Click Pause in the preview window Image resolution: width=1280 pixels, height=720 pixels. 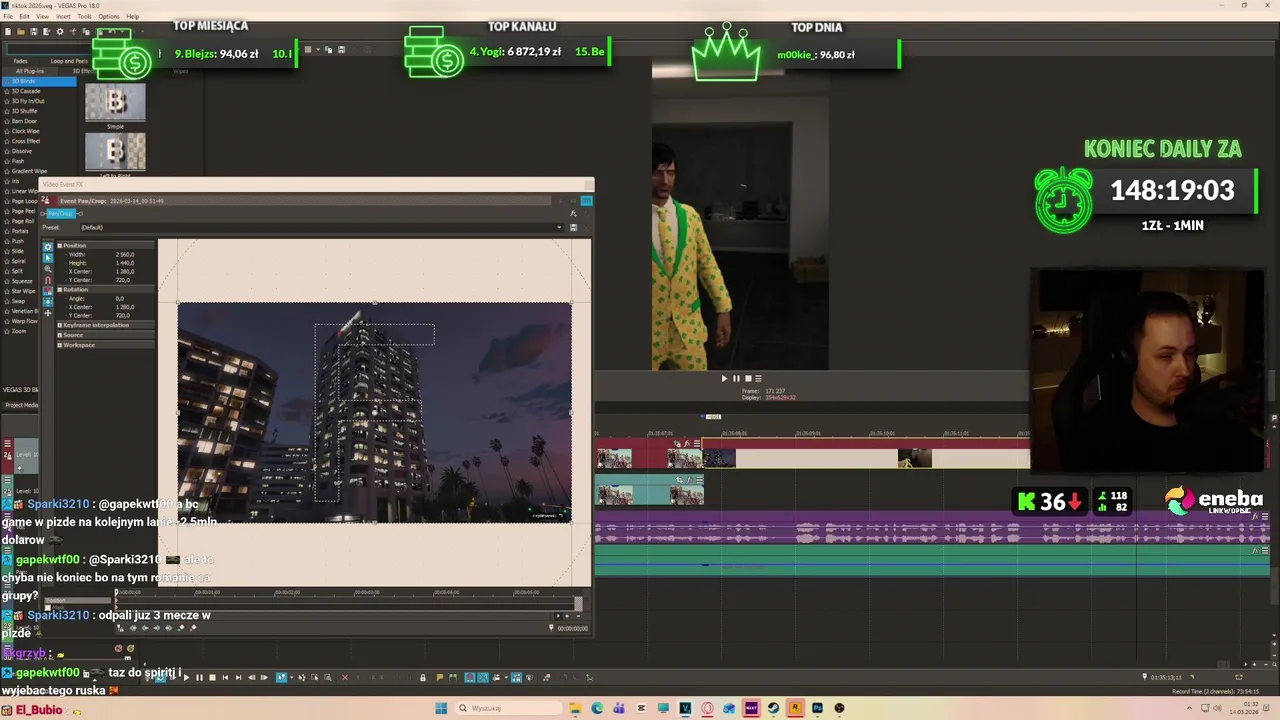tap(736, 378)
